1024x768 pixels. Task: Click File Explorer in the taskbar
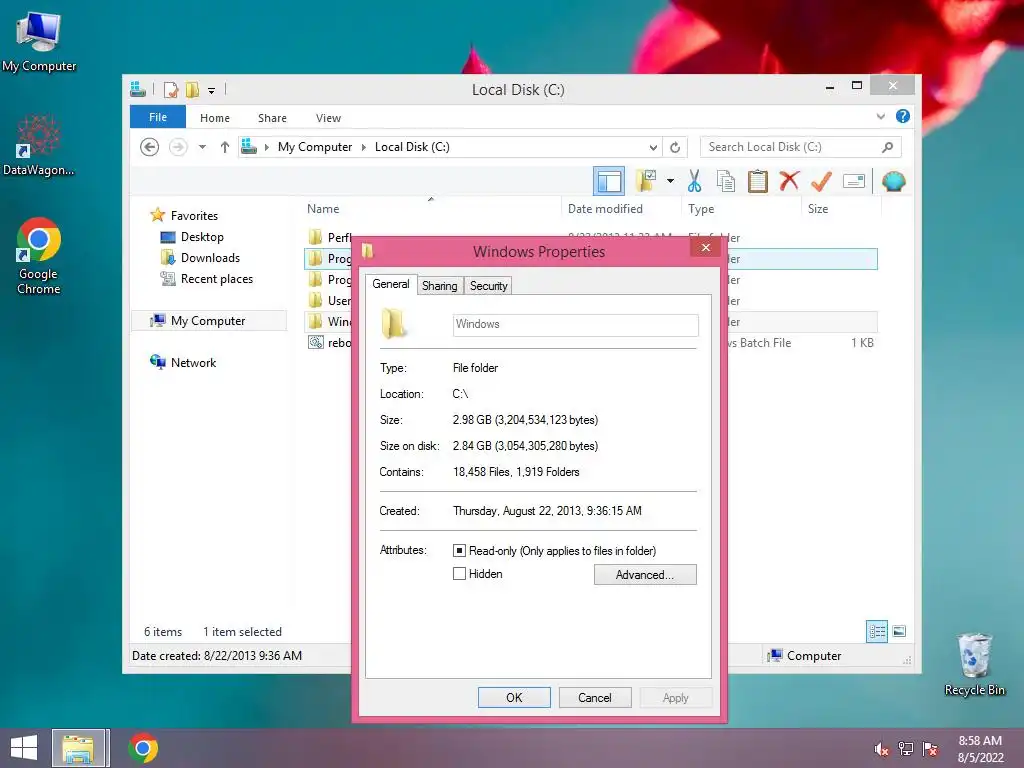78,748
